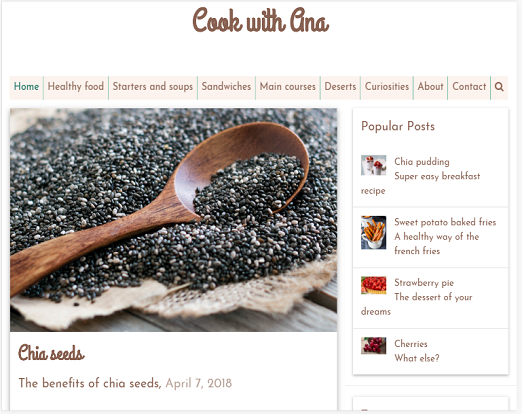522x414 pixels.
Task: Open the Cherries popular post
Action: tap(411, 344)
